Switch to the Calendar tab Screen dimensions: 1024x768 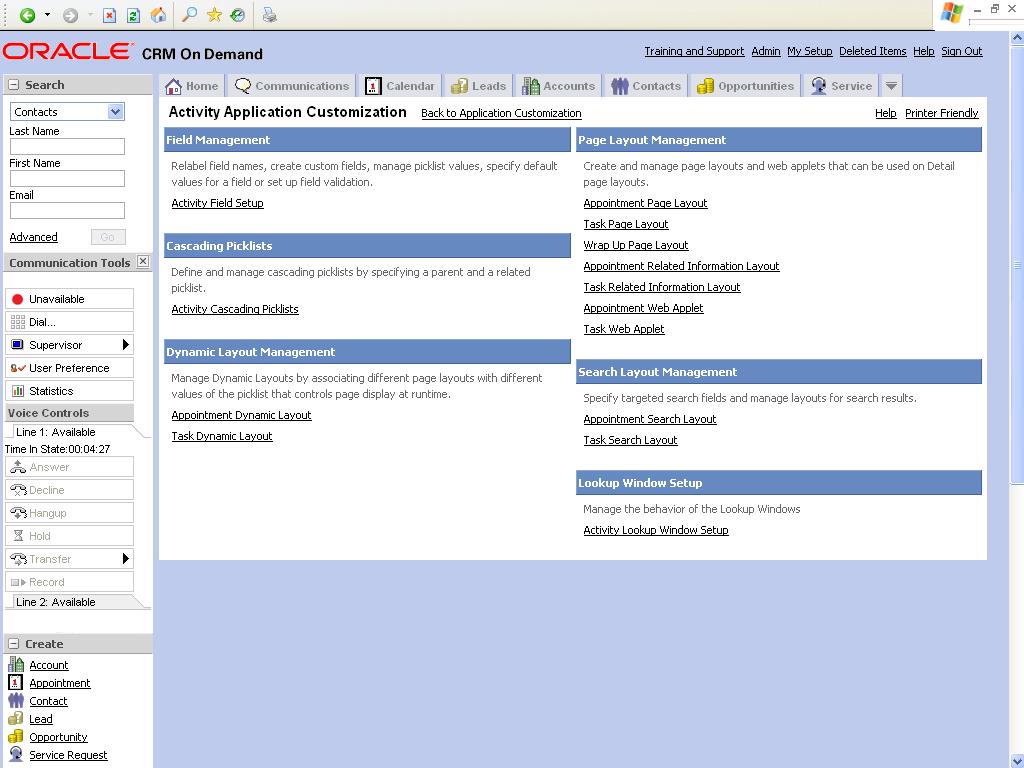click(400, 86)
